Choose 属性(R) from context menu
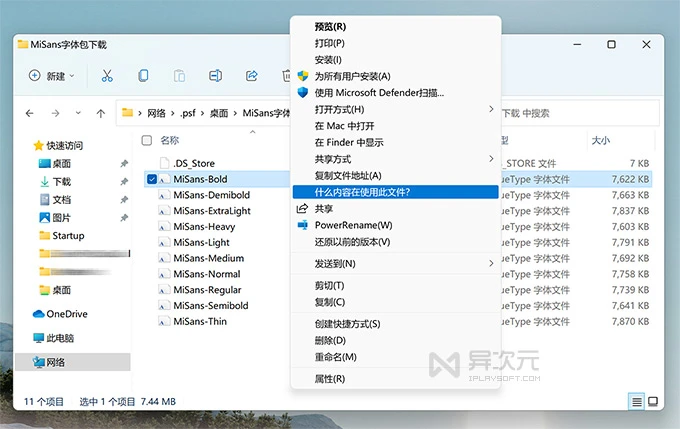 coord(396,379)
